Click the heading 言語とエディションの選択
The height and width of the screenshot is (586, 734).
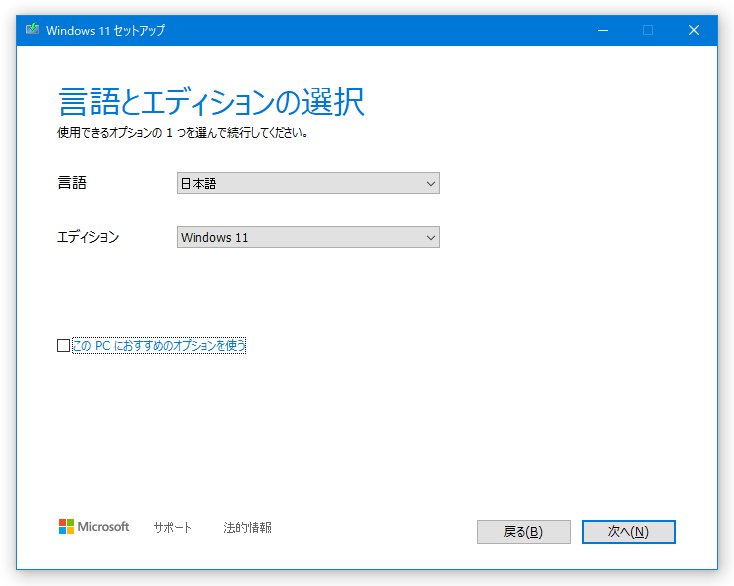211,102
